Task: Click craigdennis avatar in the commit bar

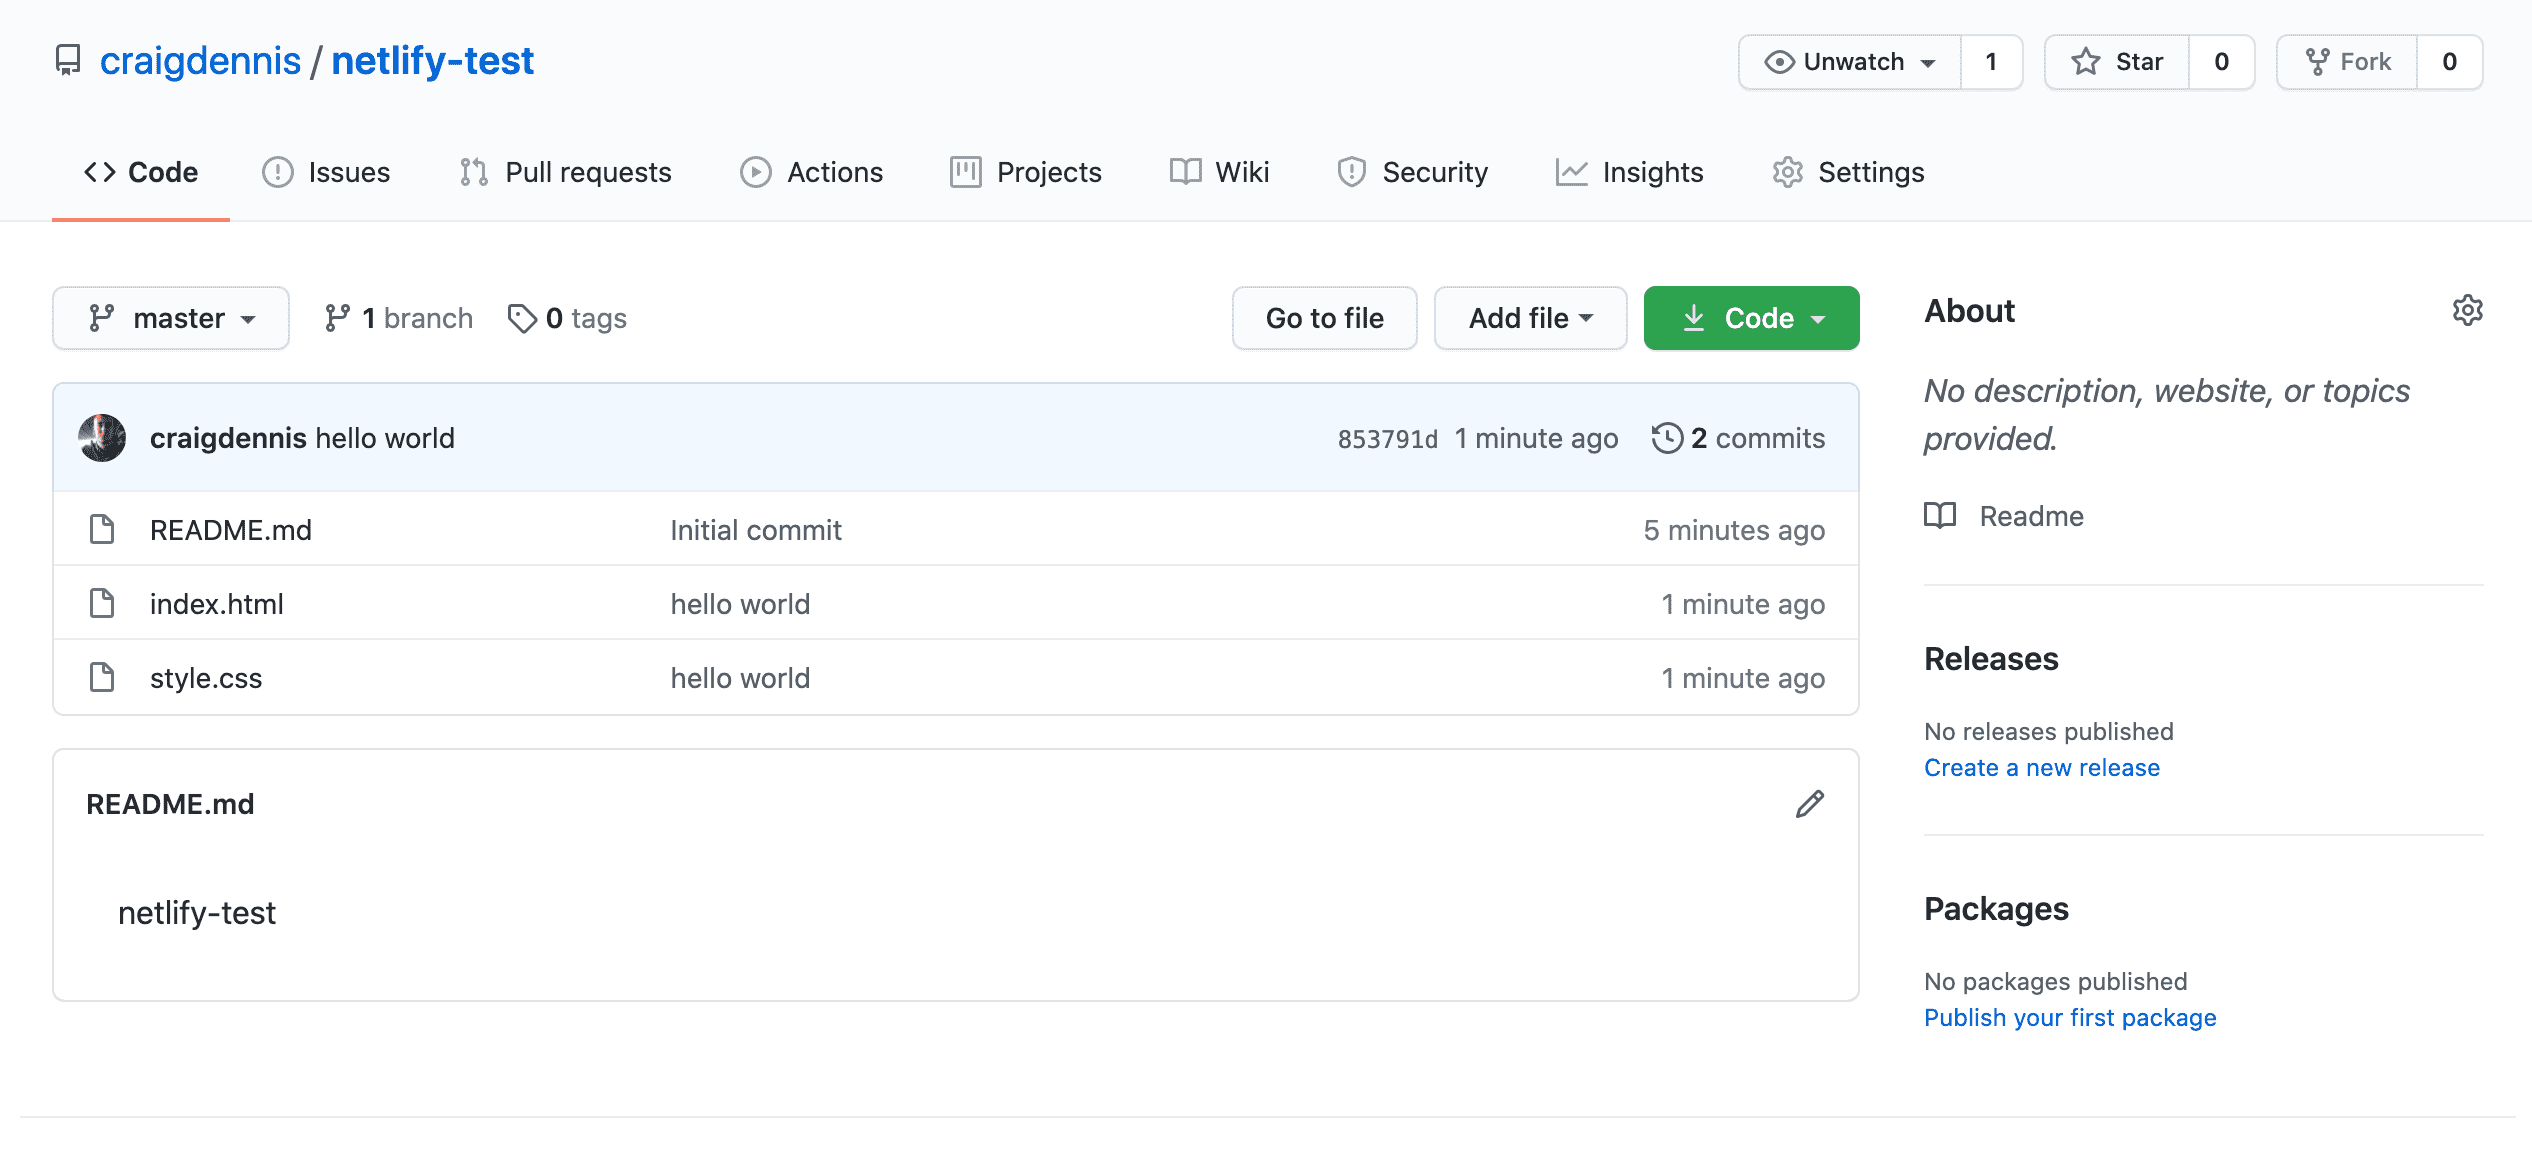Action: pyautogui.click(x=102, y=438)
